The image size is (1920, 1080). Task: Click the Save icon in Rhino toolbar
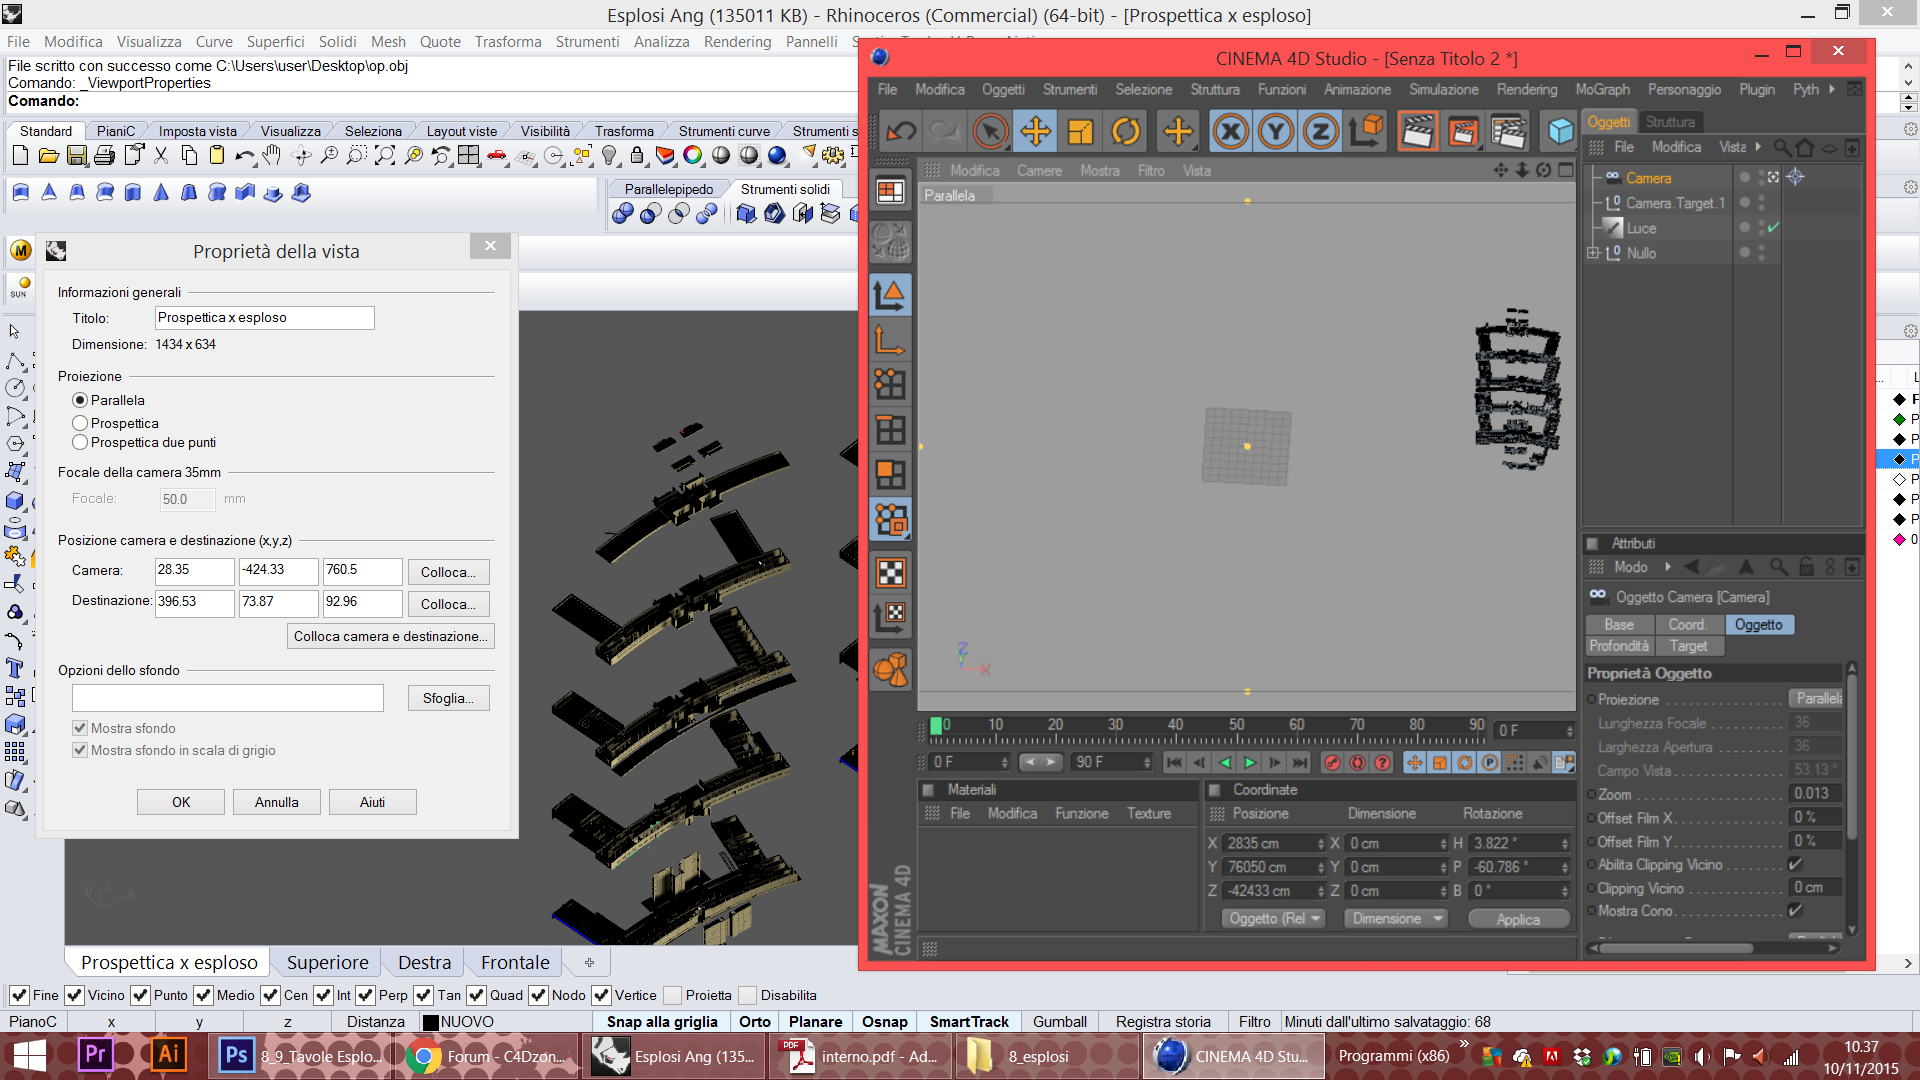coord(76,156)
